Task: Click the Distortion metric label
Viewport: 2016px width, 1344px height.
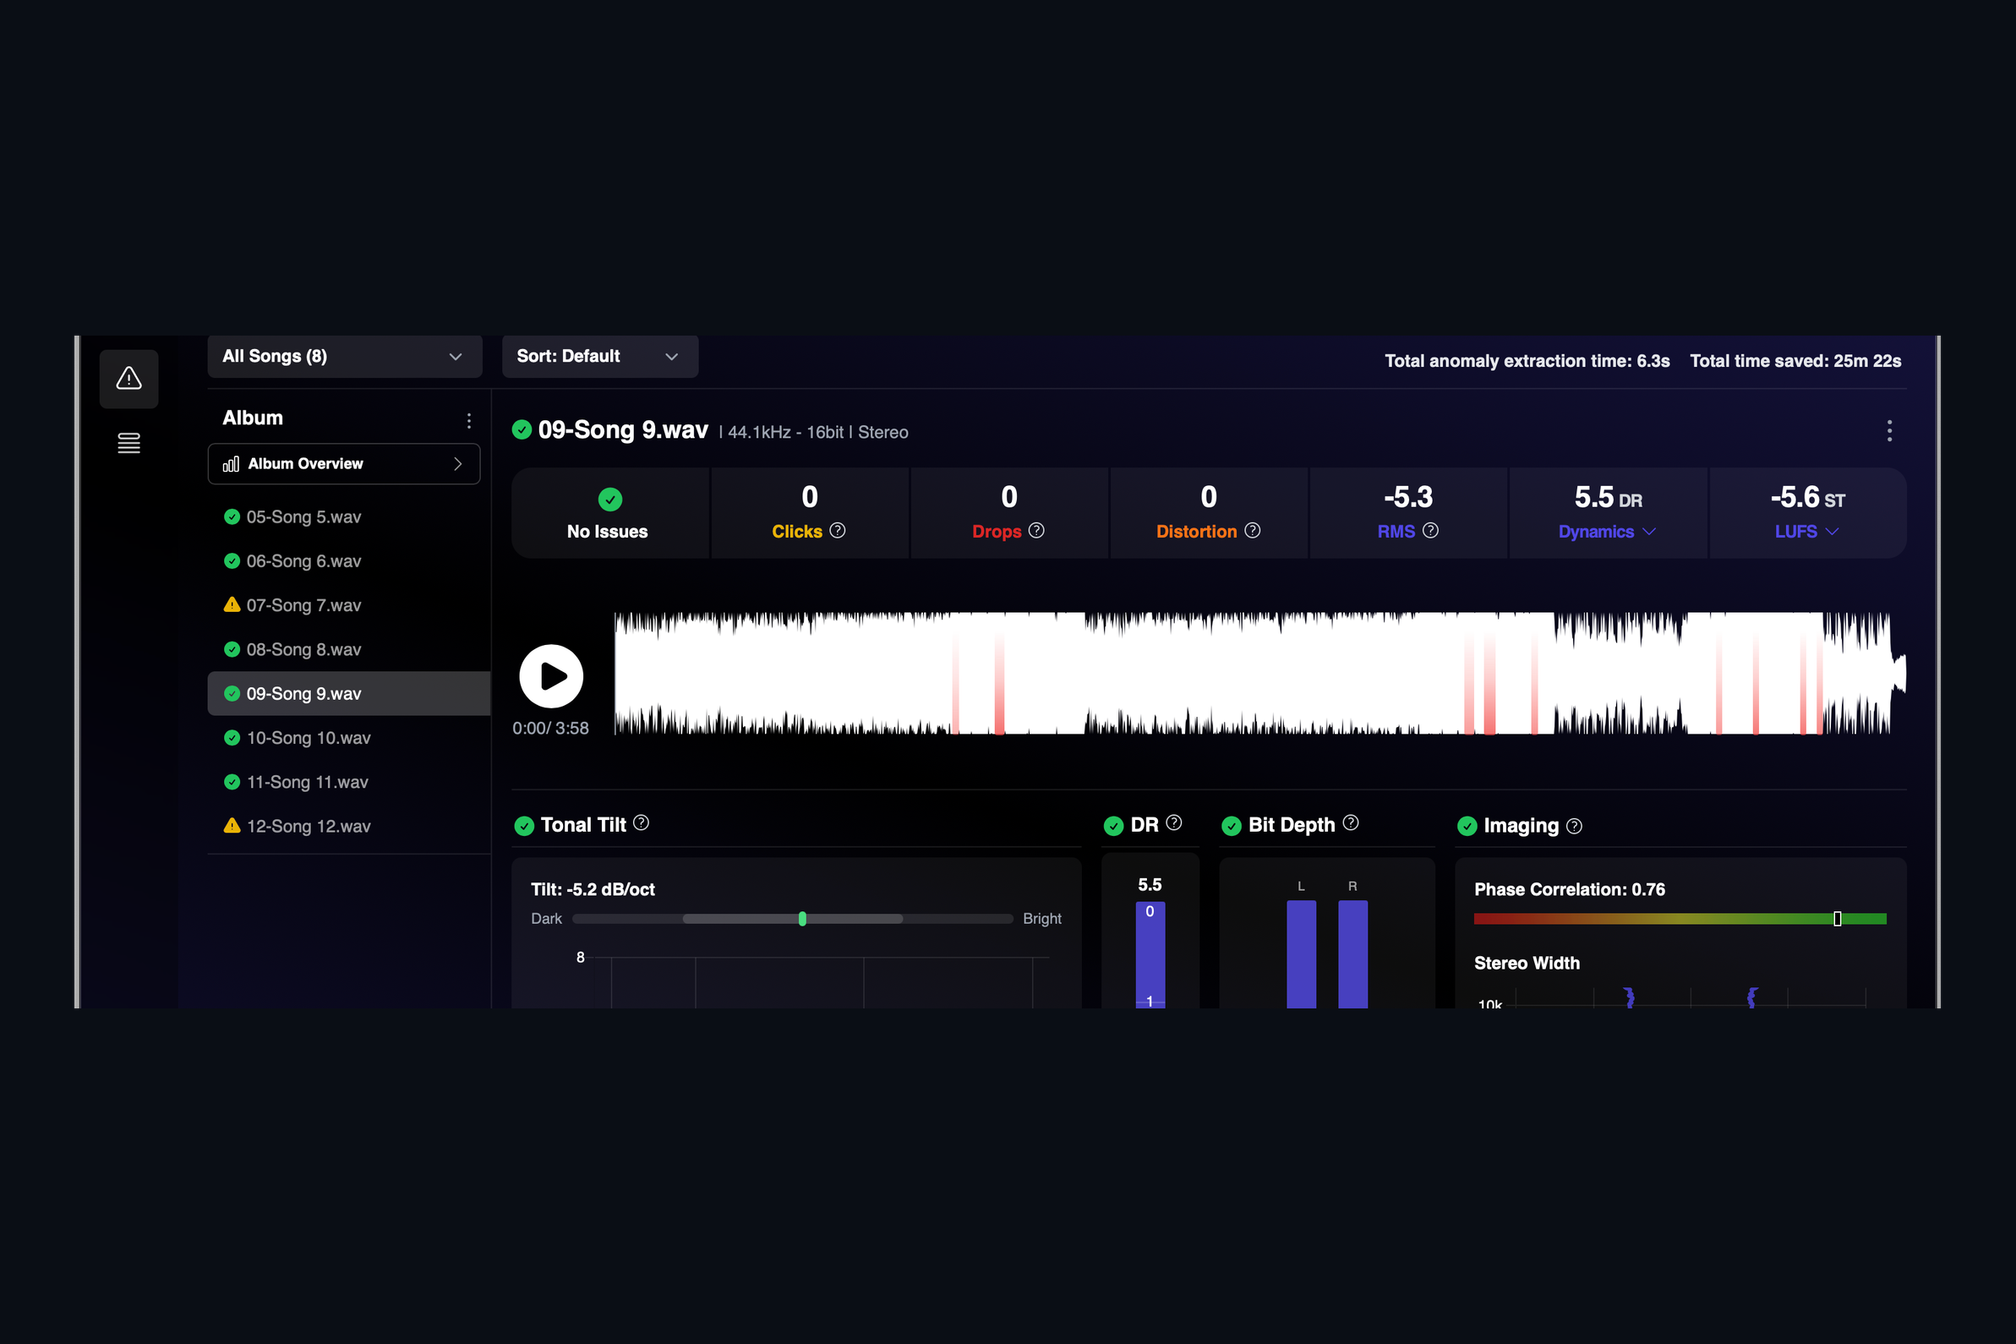Action: pyautogui.click(x=1196, y=532)
